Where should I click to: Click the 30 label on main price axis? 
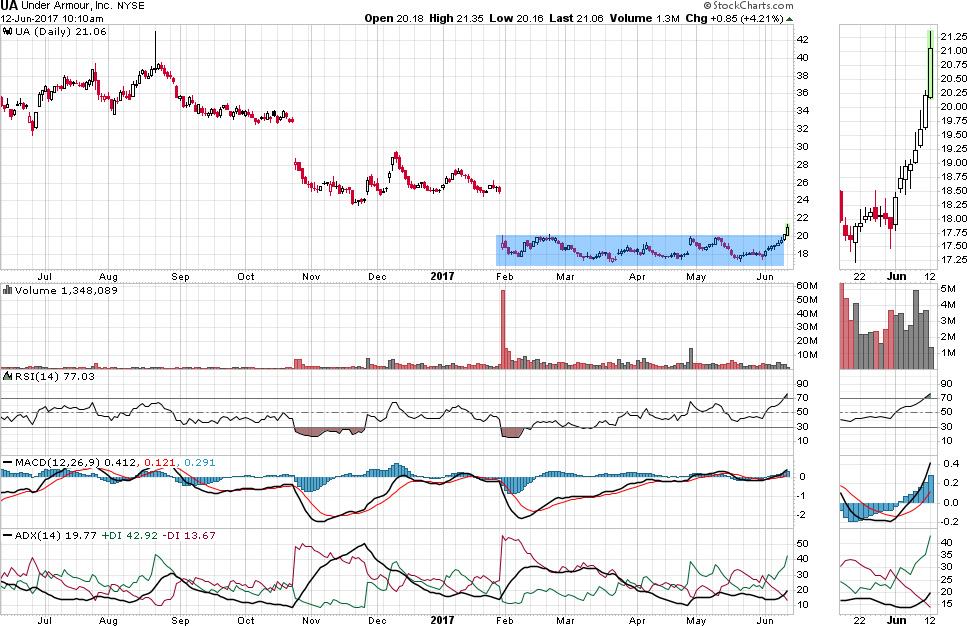[x=802, y=147]
